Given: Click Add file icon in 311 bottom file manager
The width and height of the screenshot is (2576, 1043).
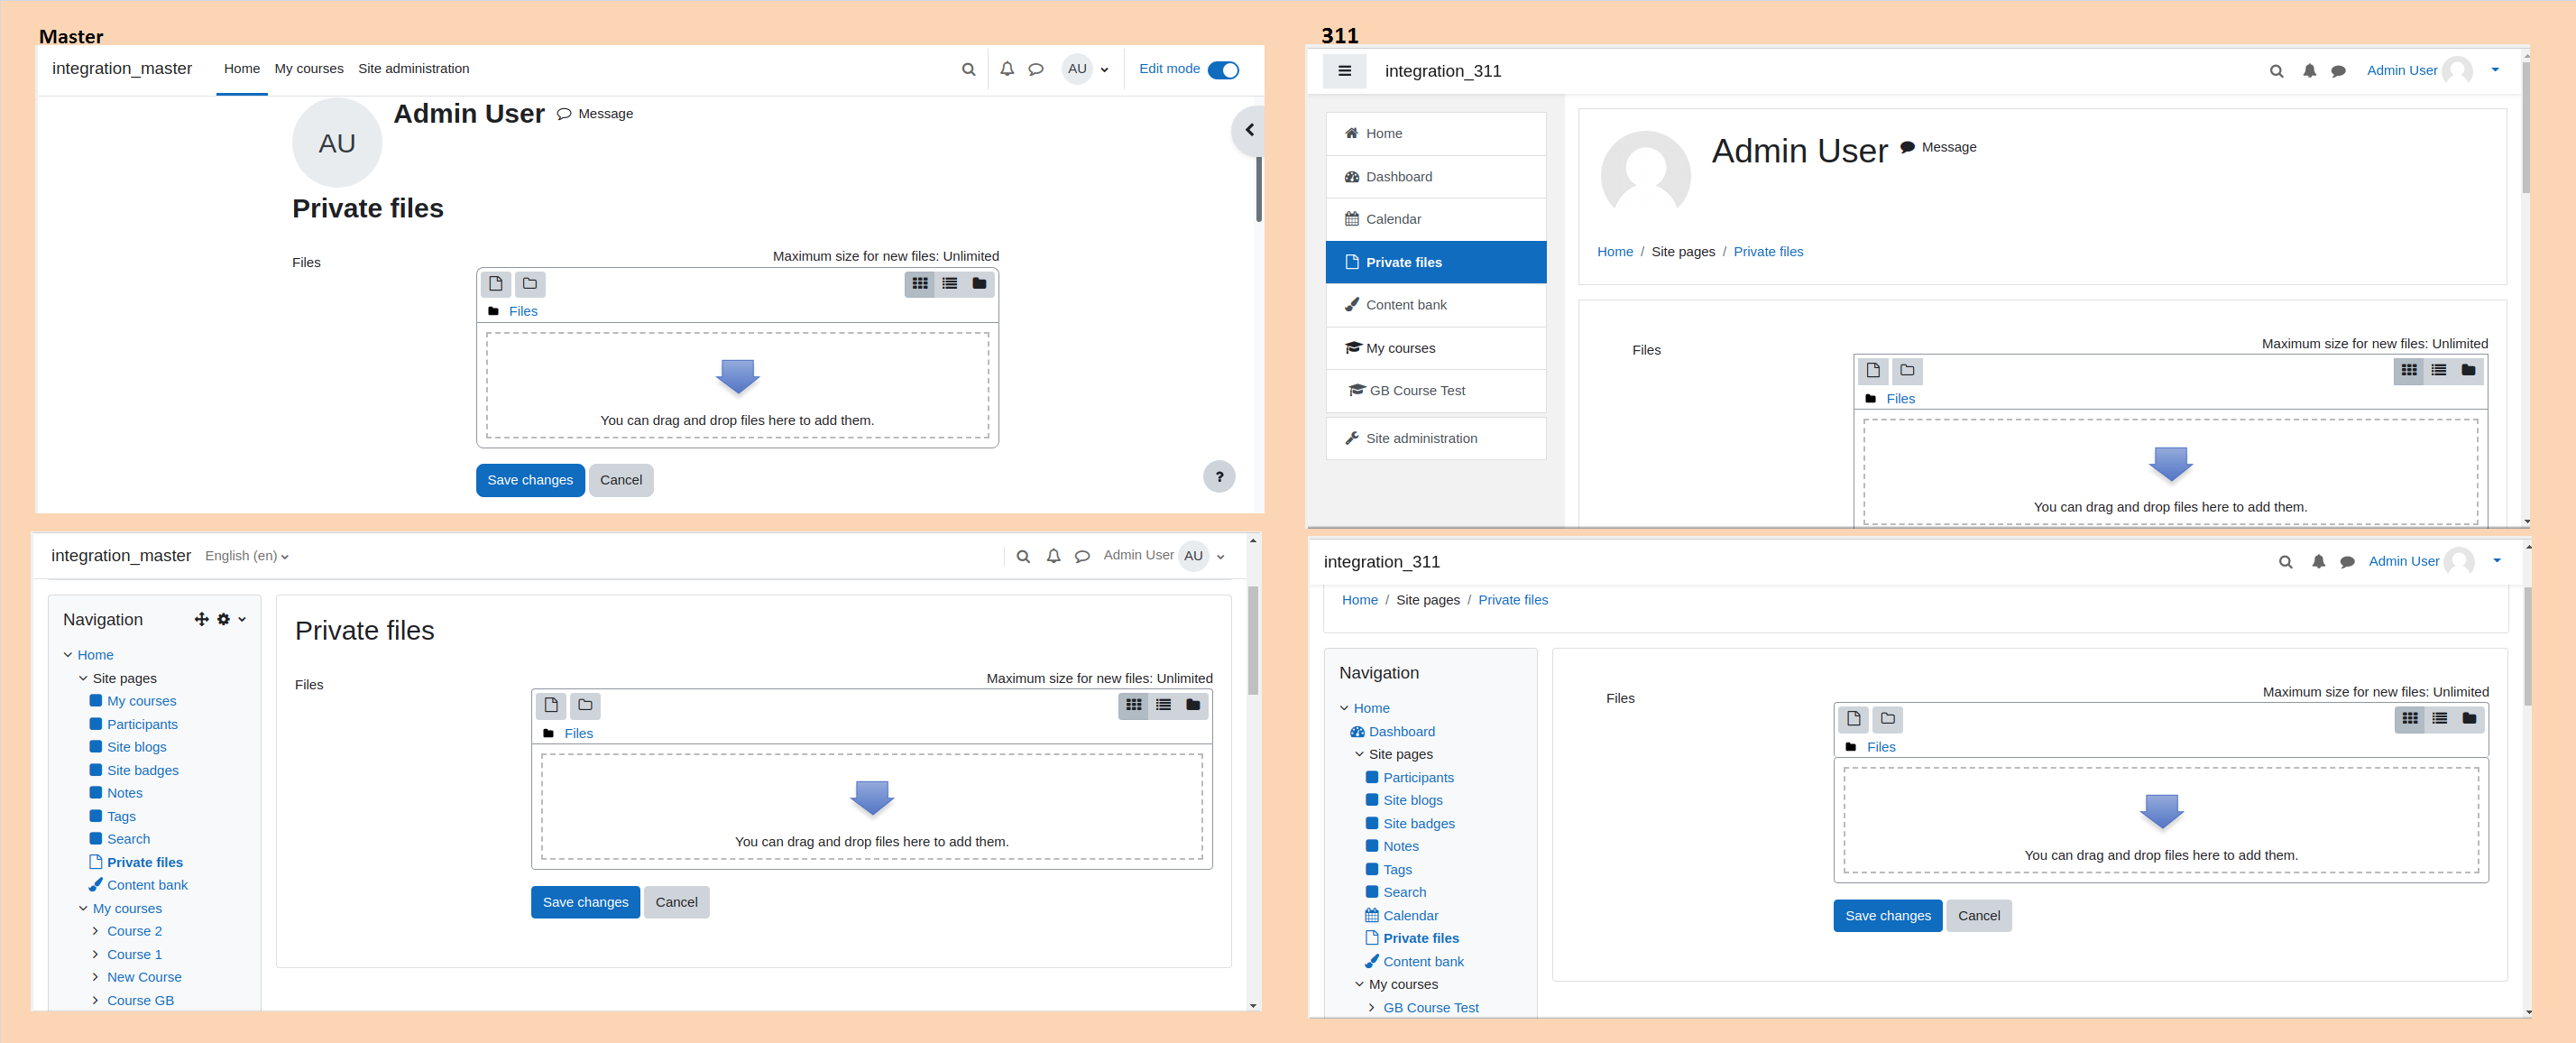Looking at the screenshot, I should (x=1853, y=719).
